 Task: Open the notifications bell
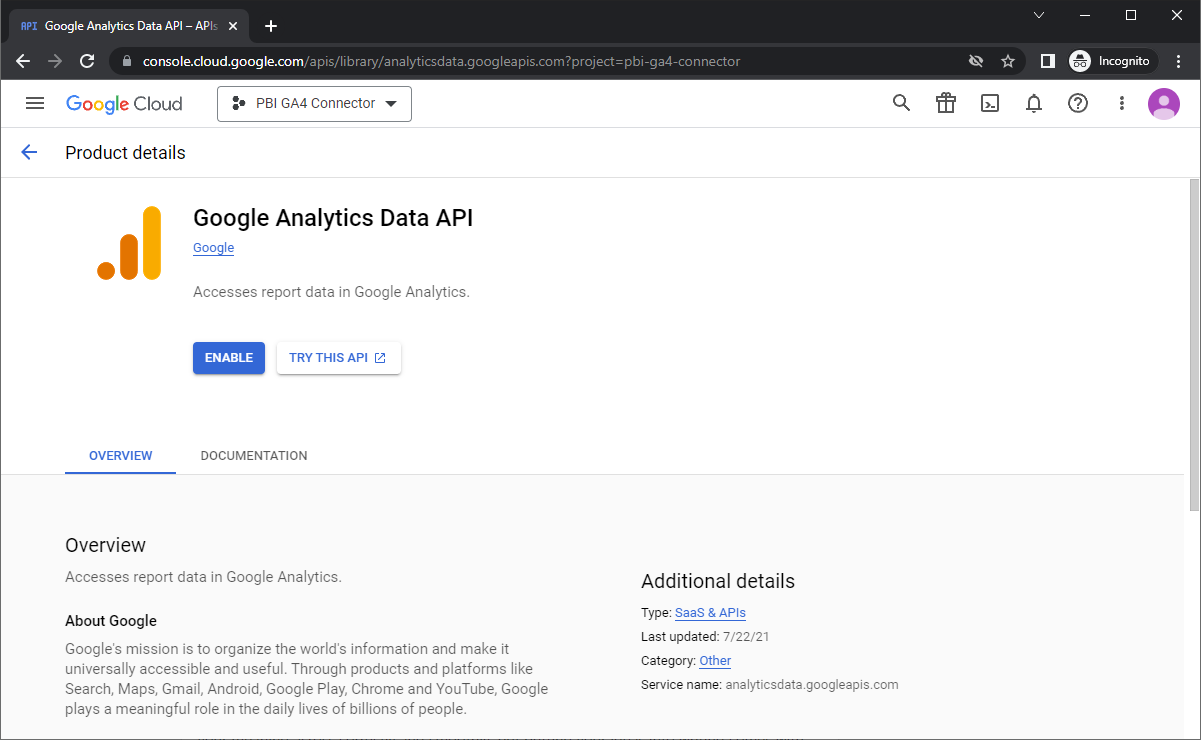pos(1034,103)
